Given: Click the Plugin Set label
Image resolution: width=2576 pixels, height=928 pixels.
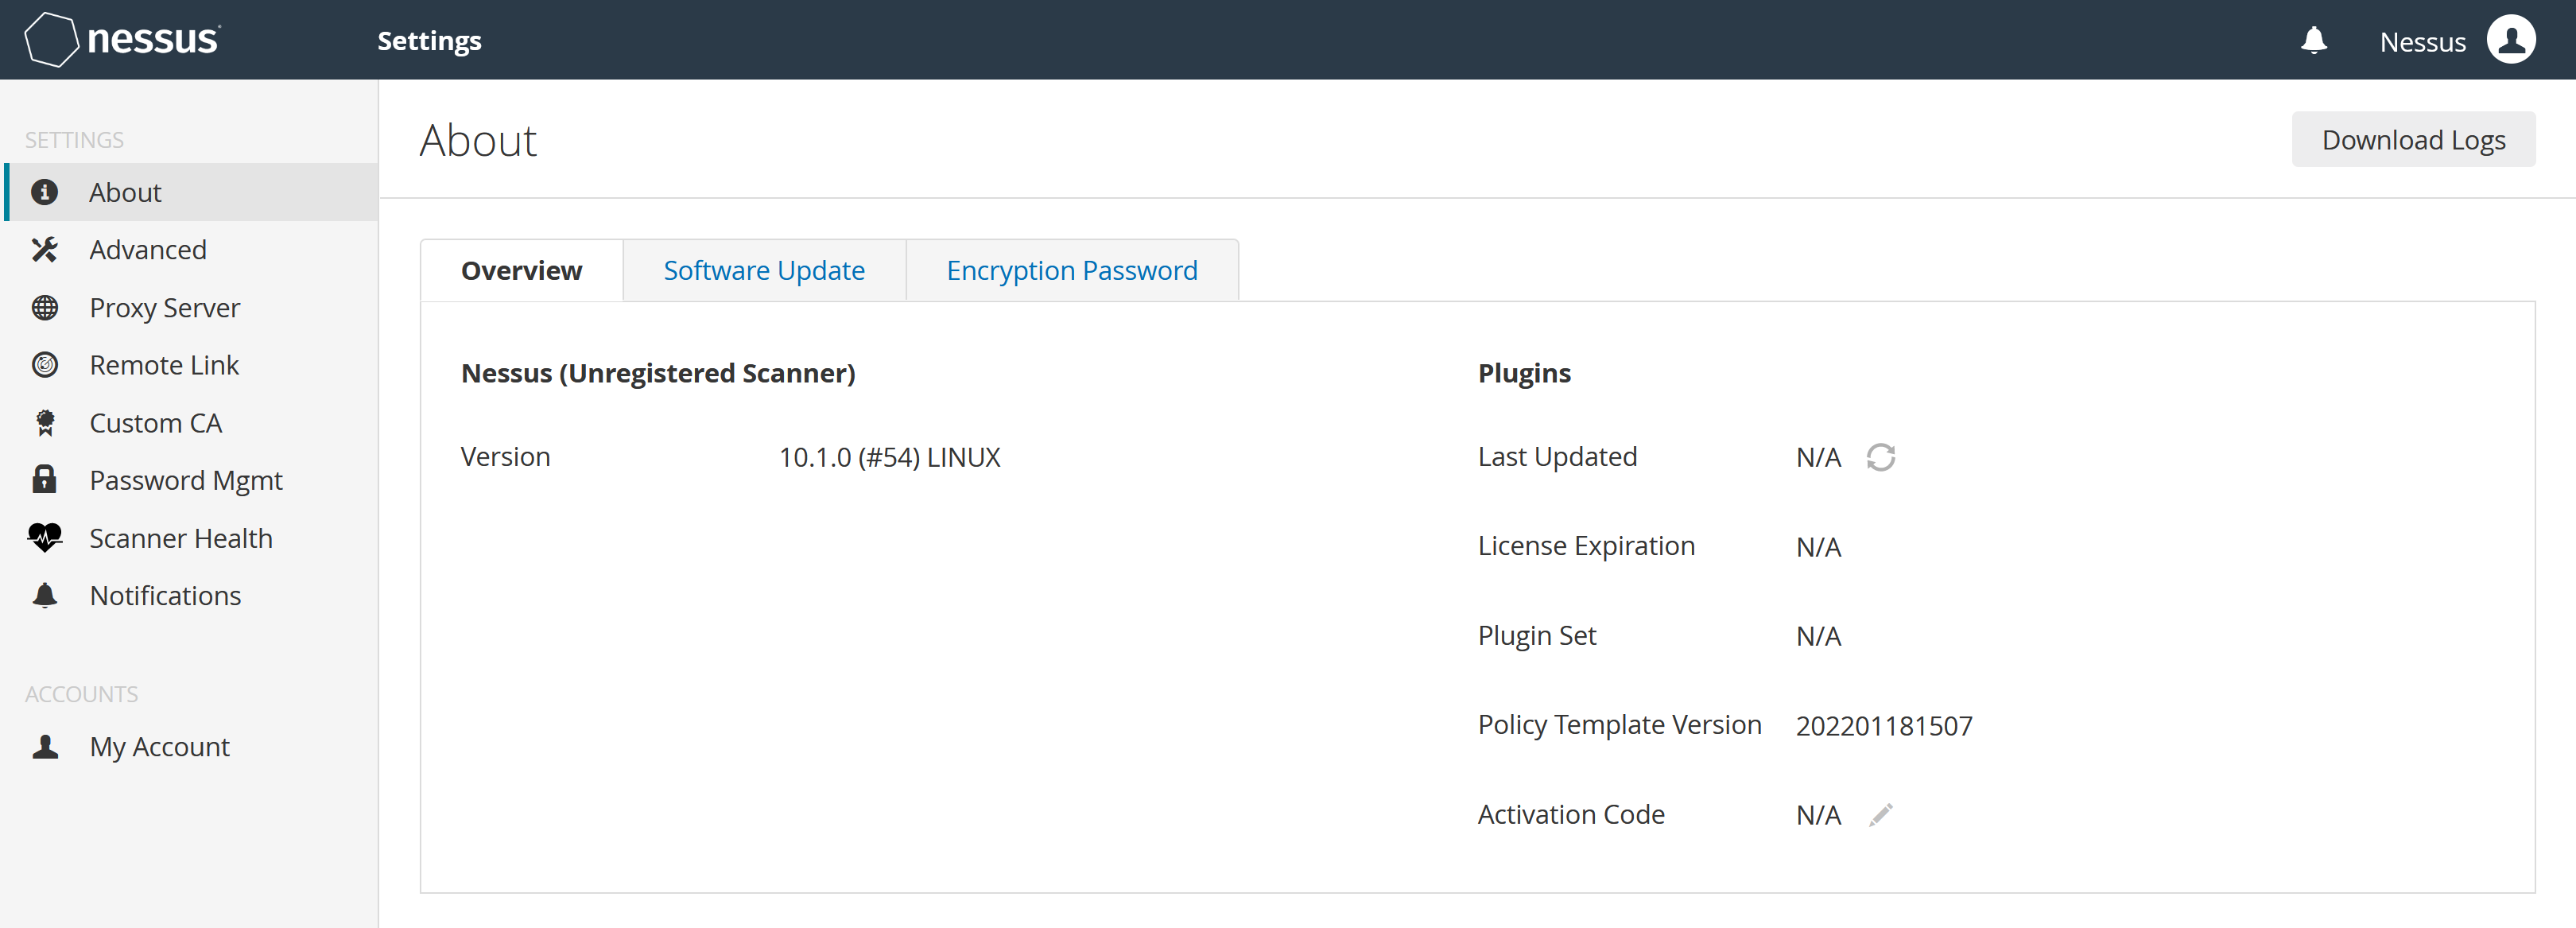Looking at the screenshot, I should click(1537, 636).
